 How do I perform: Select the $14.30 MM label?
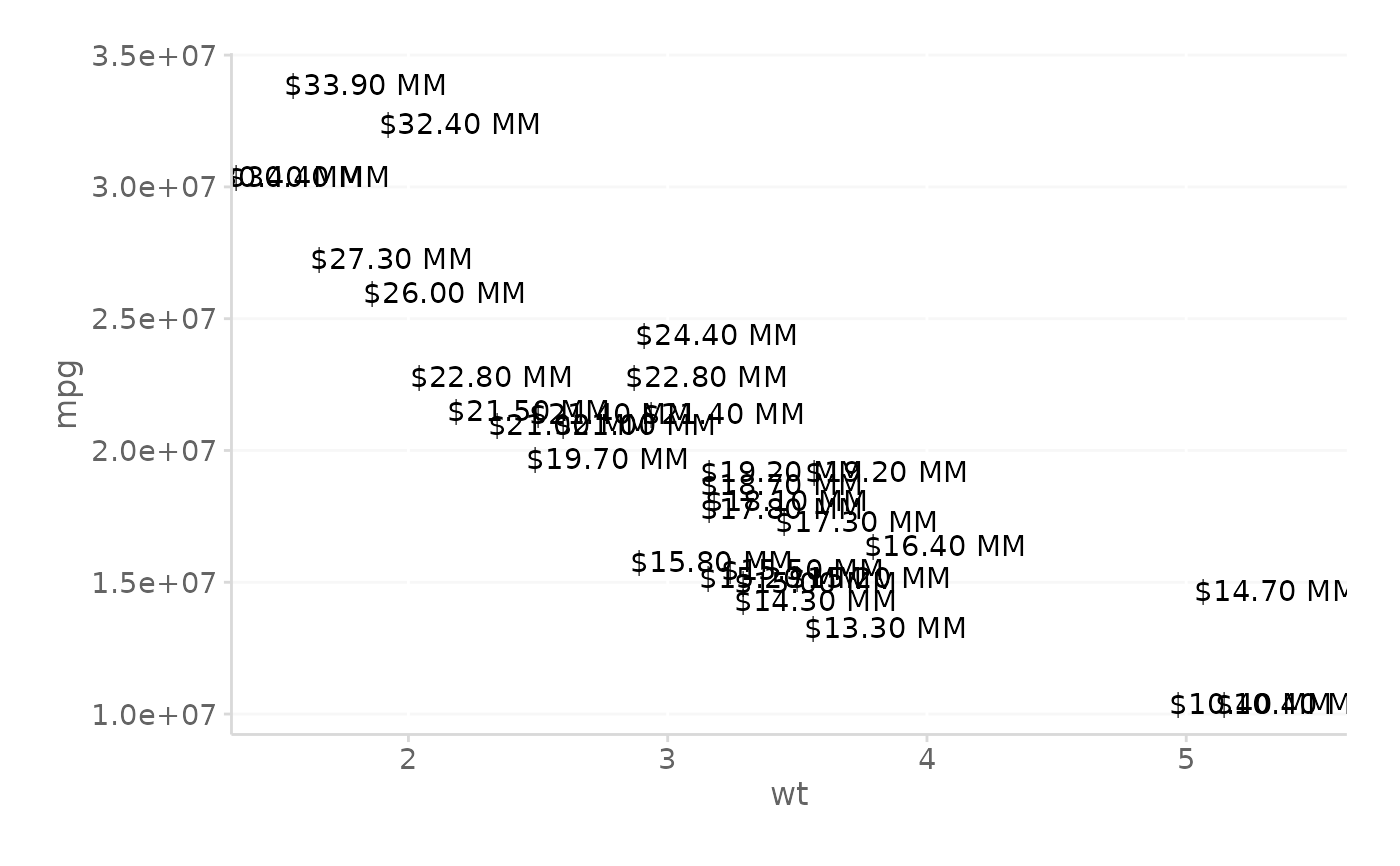[x=815, y=602]
